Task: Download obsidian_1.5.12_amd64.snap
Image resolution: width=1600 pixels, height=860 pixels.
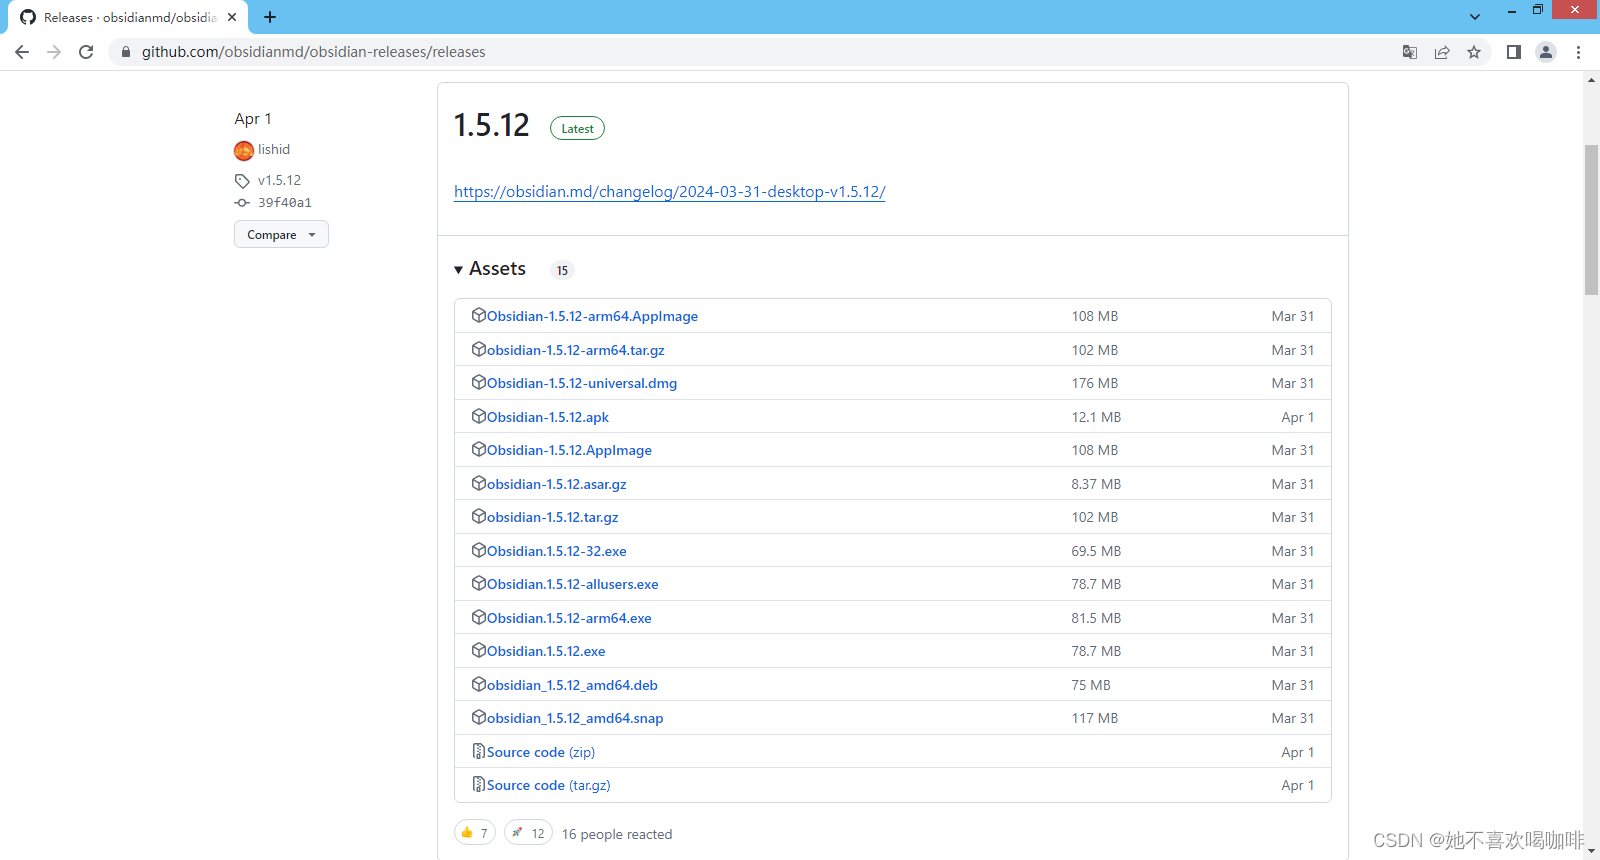Action: click(575, 718)
